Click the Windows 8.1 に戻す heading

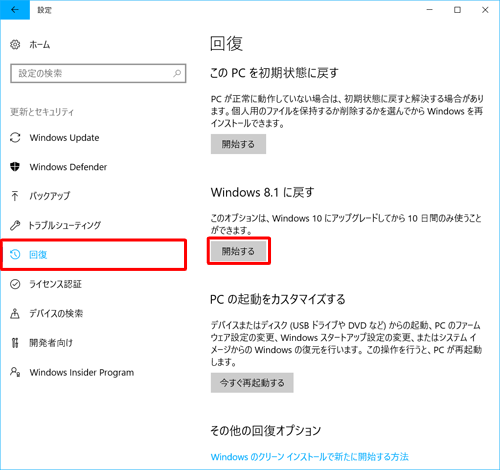[x=262, y=192]
